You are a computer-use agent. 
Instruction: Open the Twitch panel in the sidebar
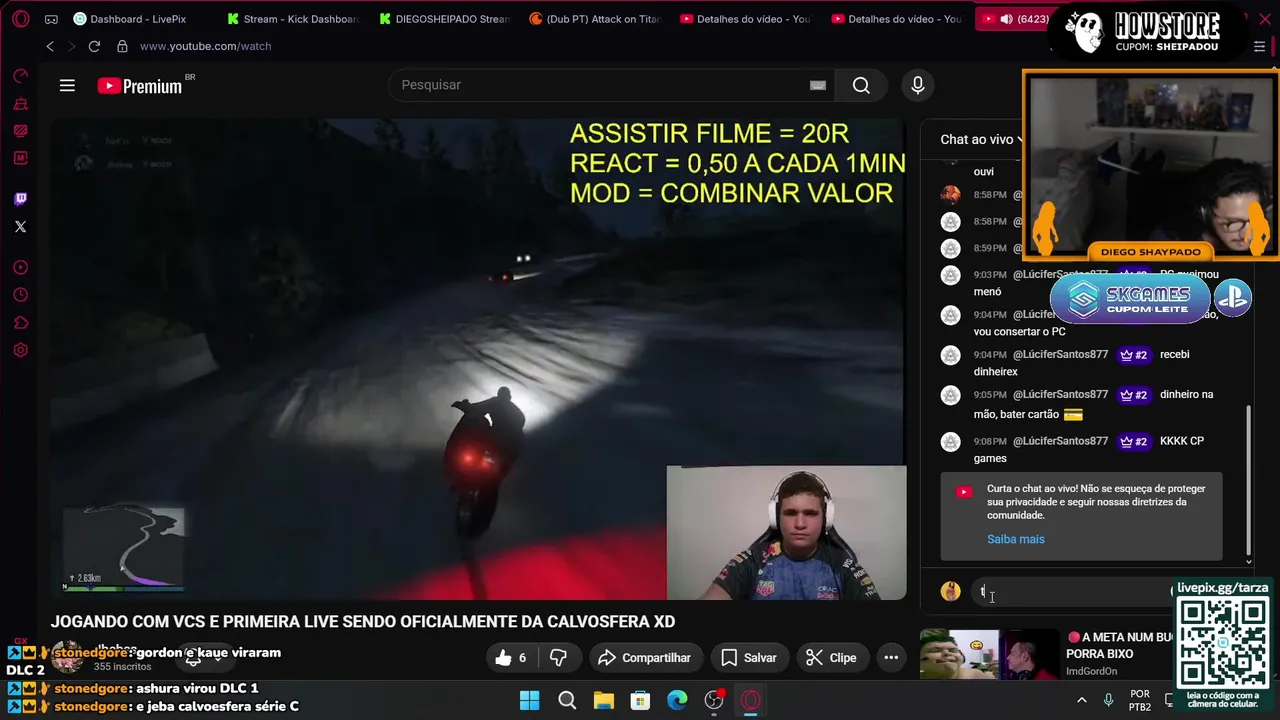pyautogui.click(x=21, y=199)
